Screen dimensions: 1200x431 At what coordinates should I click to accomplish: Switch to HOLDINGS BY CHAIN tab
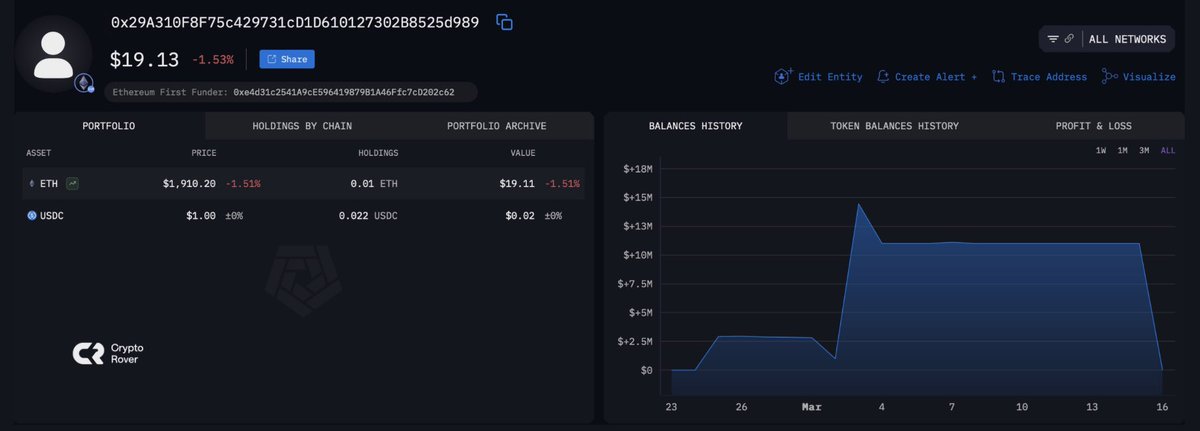point(302,126)
